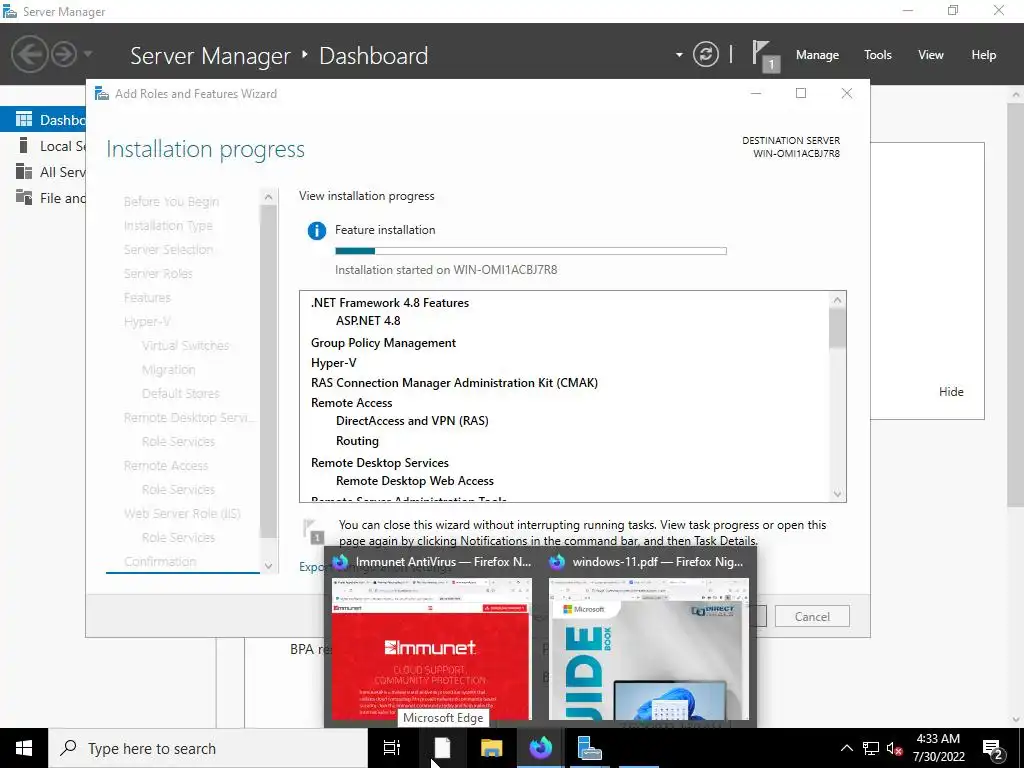Select Dashboard in the left pane

[x=43, y=120]
